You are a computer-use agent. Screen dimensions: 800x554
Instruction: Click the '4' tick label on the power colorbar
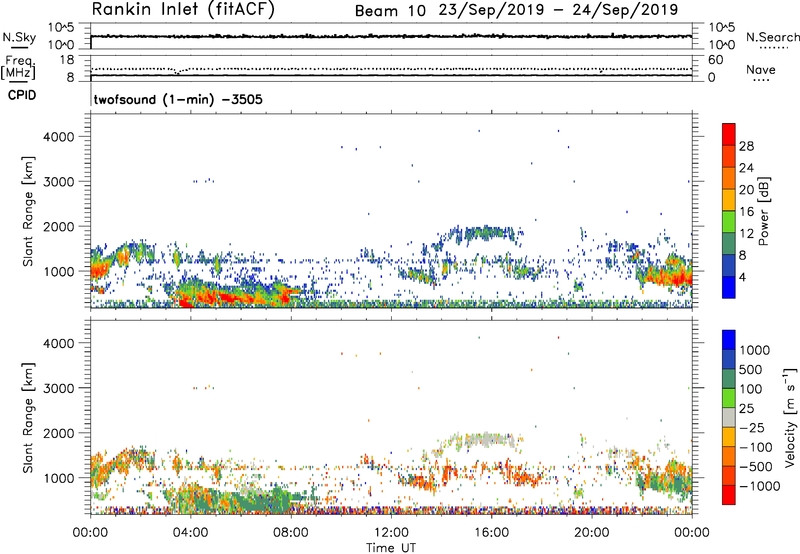tap(743, 278)
